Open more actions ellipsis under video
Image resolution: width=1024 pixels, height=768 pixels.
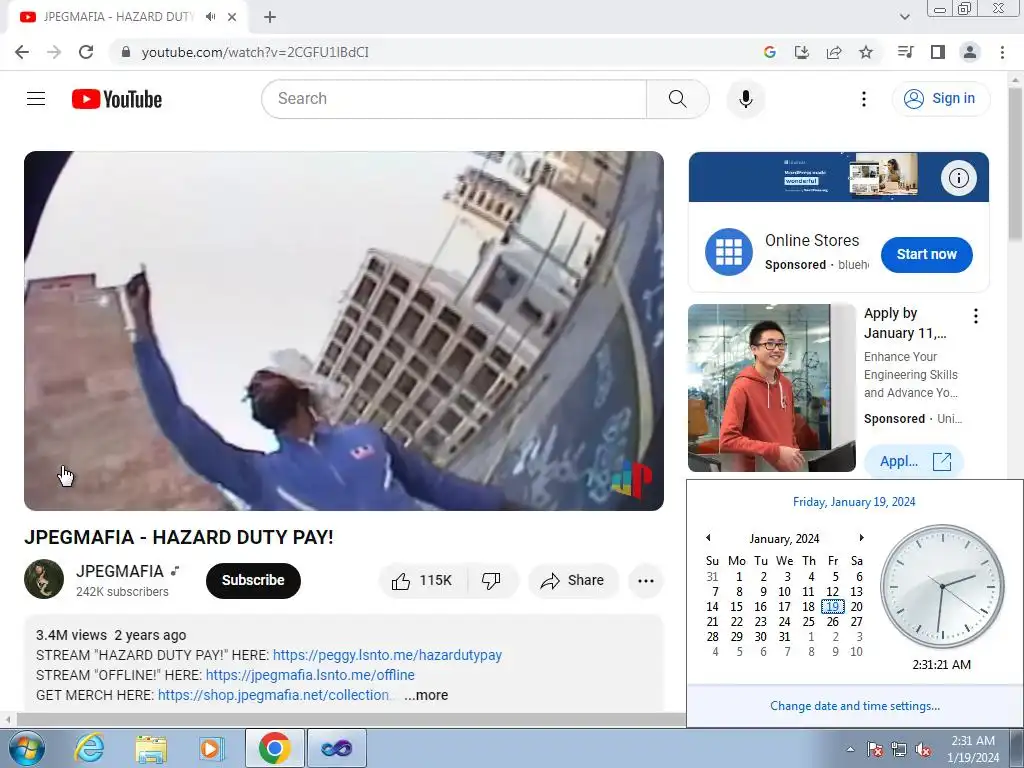(x=645, y=581)
